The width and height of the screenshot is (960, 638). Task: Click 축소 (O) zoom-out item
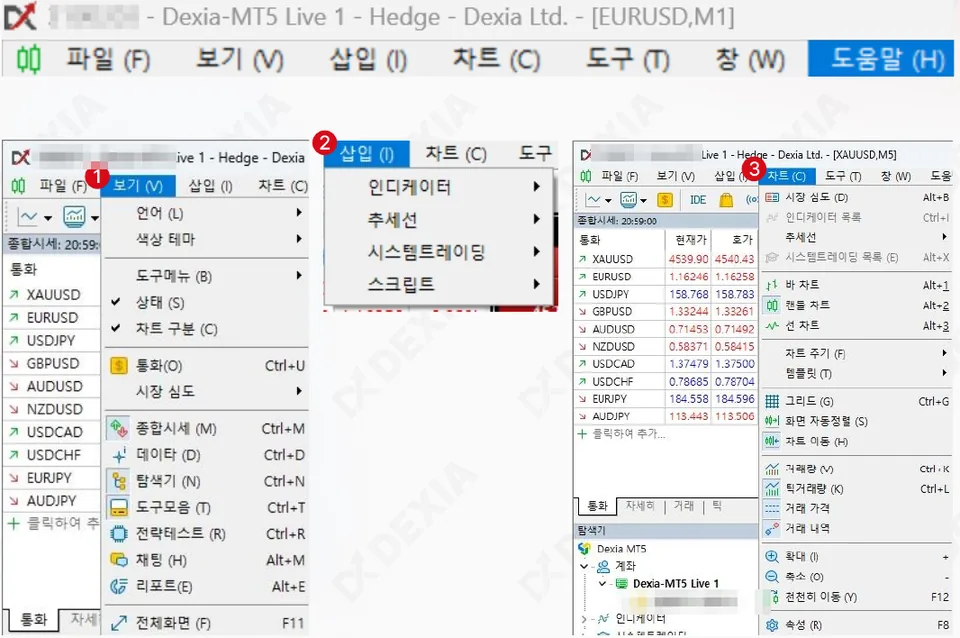[857, 576]
